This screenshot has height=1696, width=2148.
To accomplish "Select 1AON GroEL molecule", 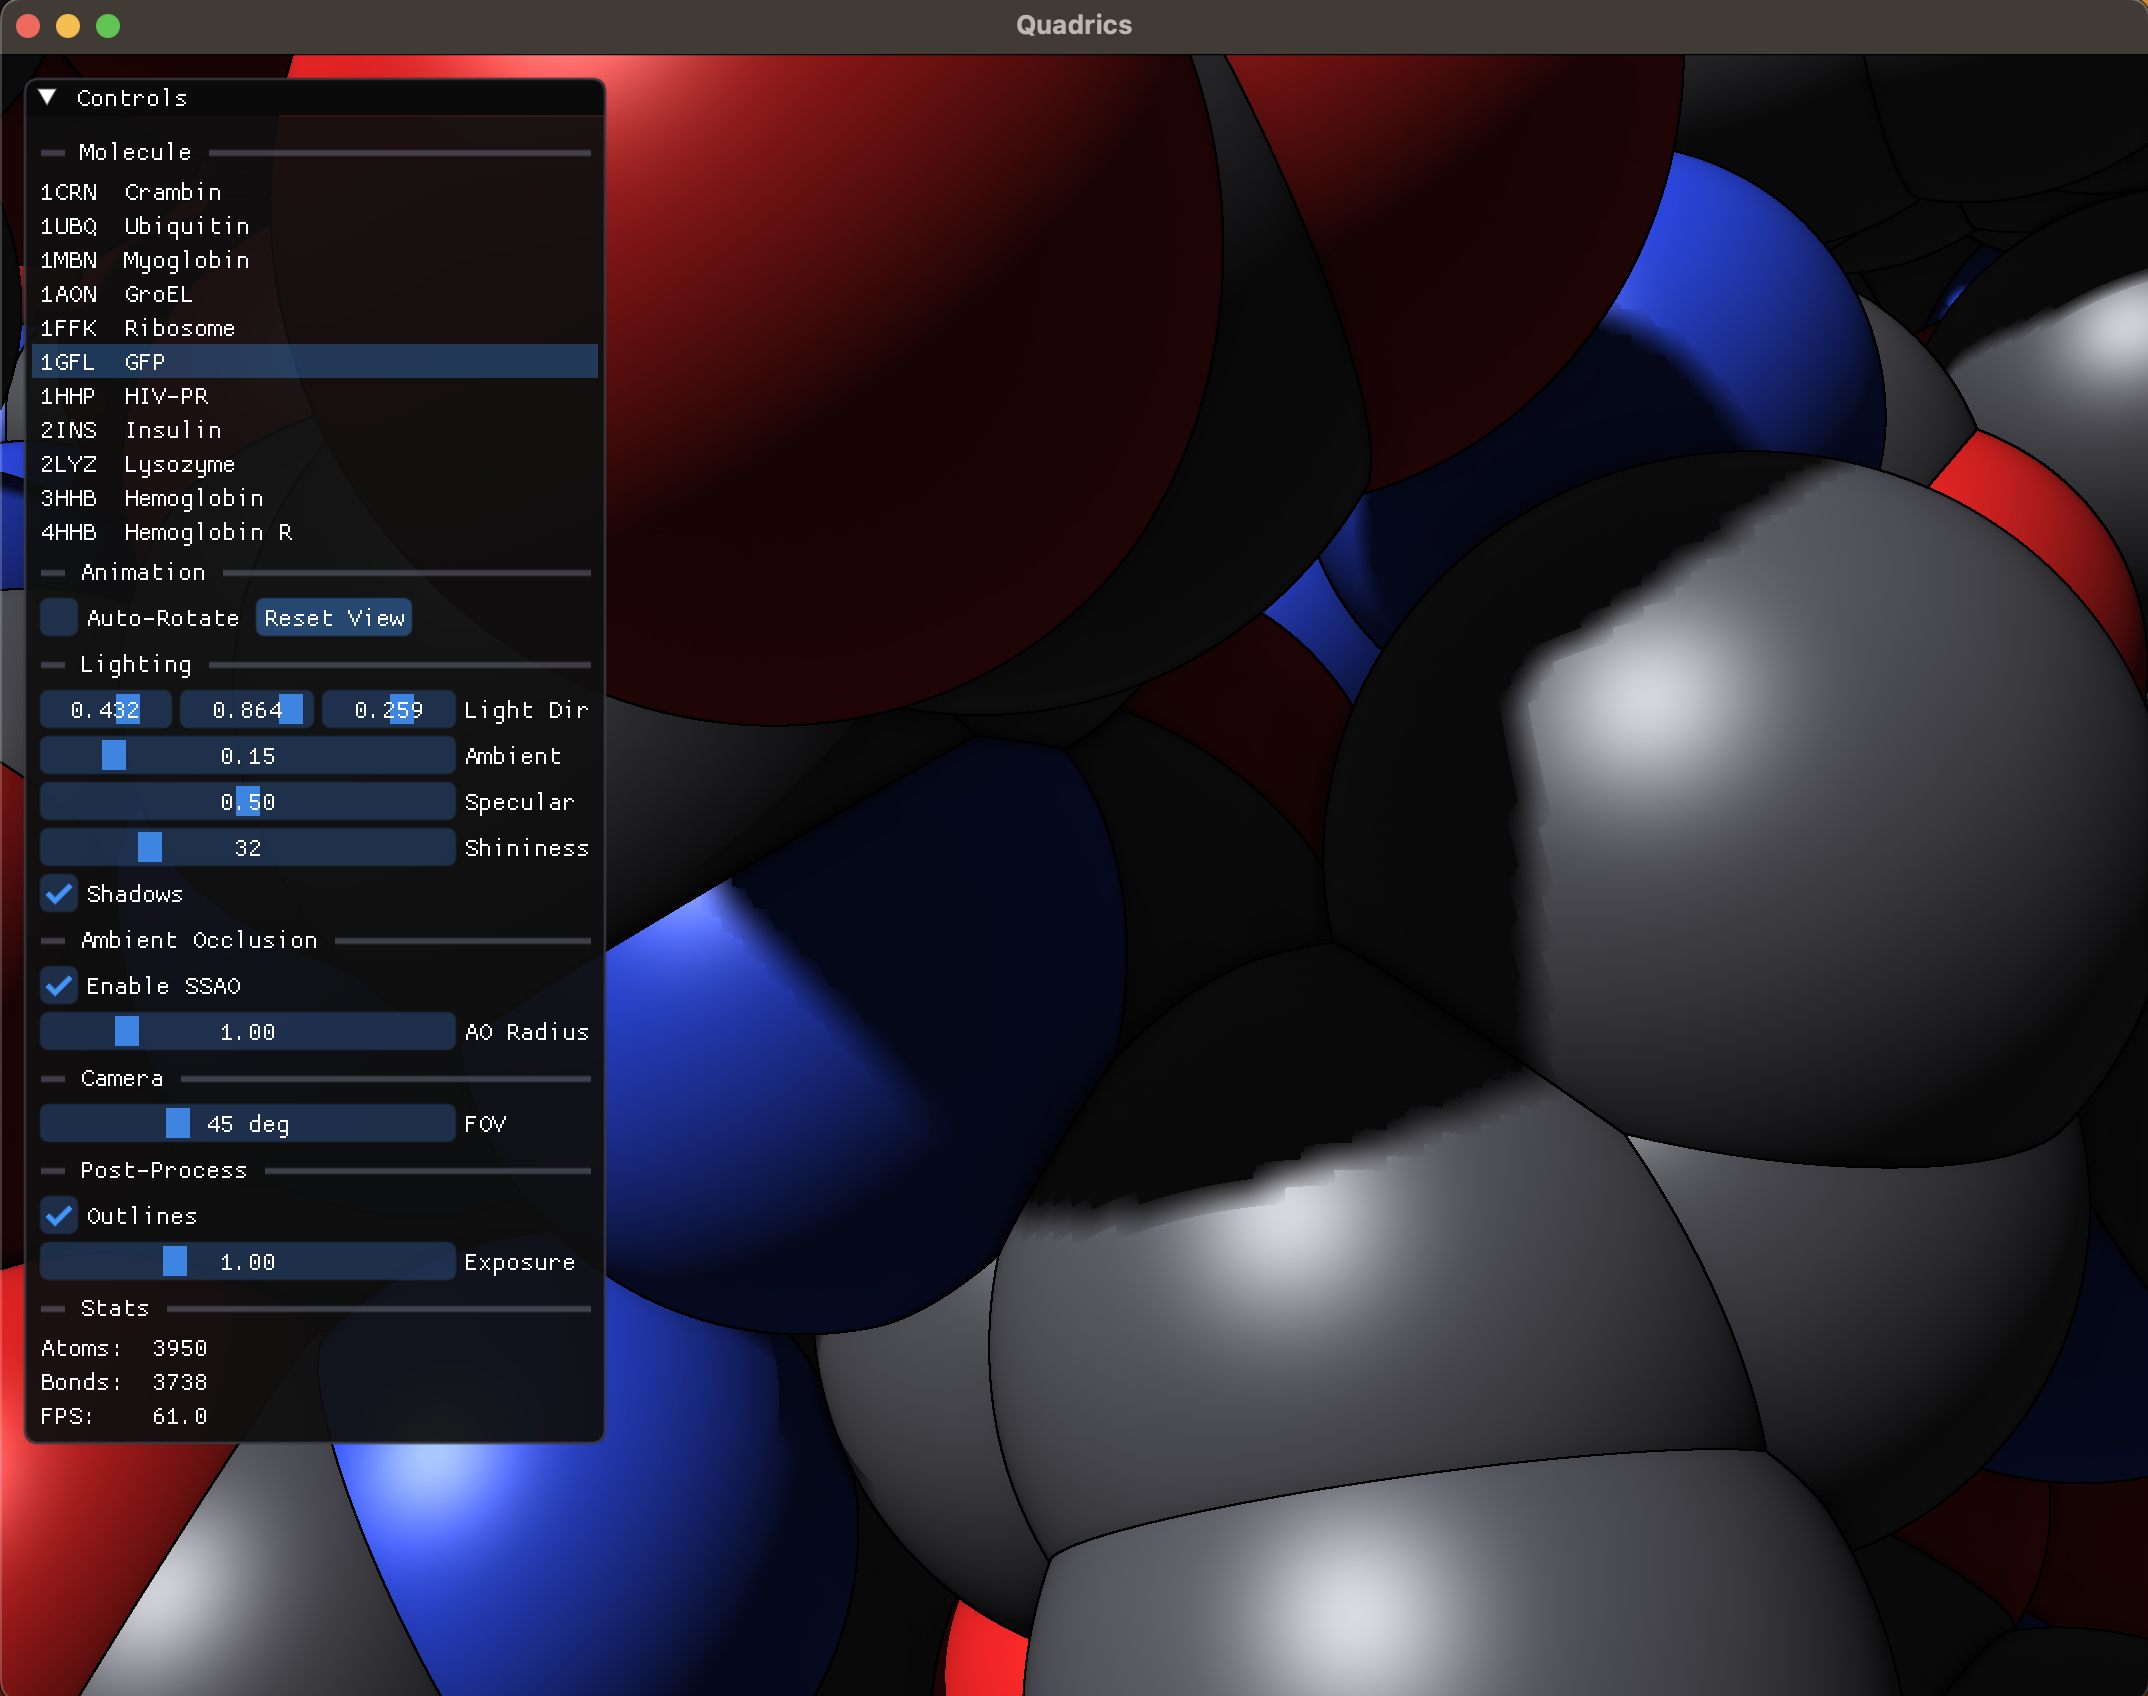I will 315,294.
